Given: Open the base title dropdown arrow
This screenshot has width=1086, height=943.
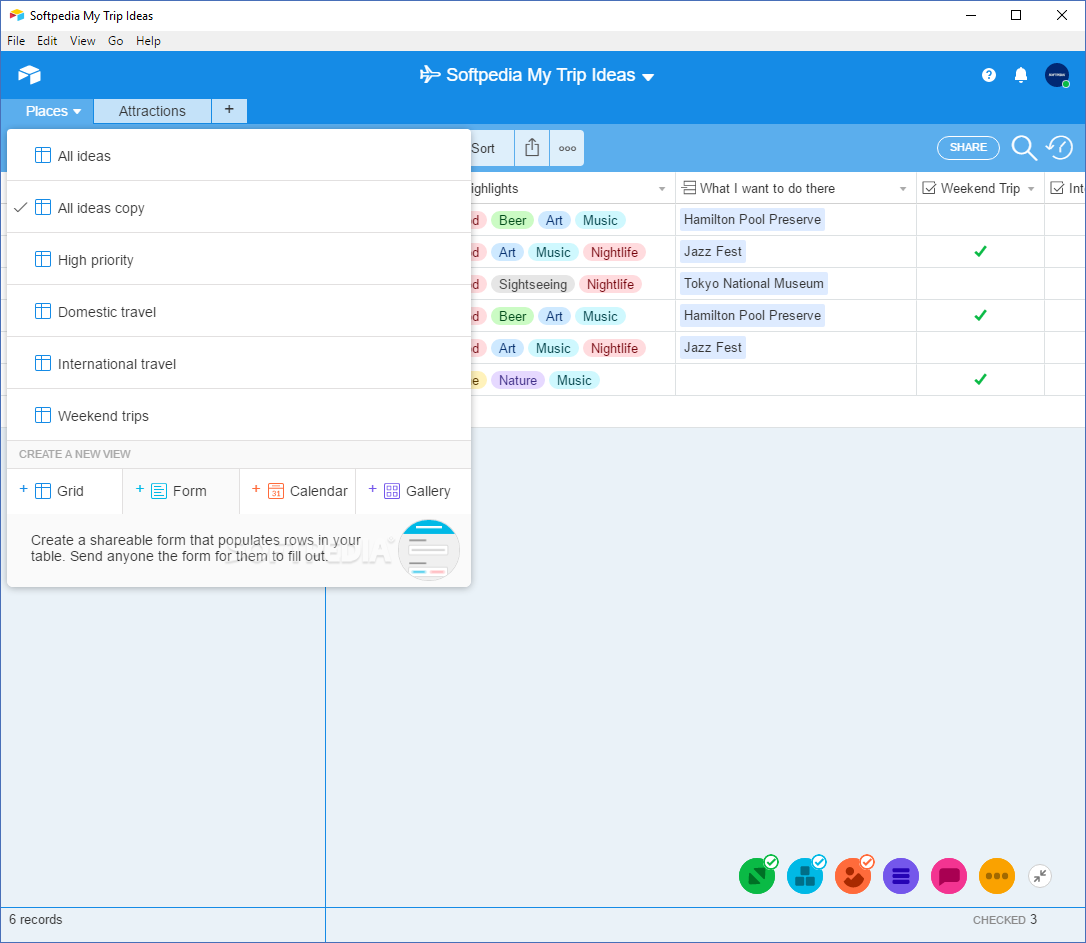Looking at the screenshot, I should 648,77.
